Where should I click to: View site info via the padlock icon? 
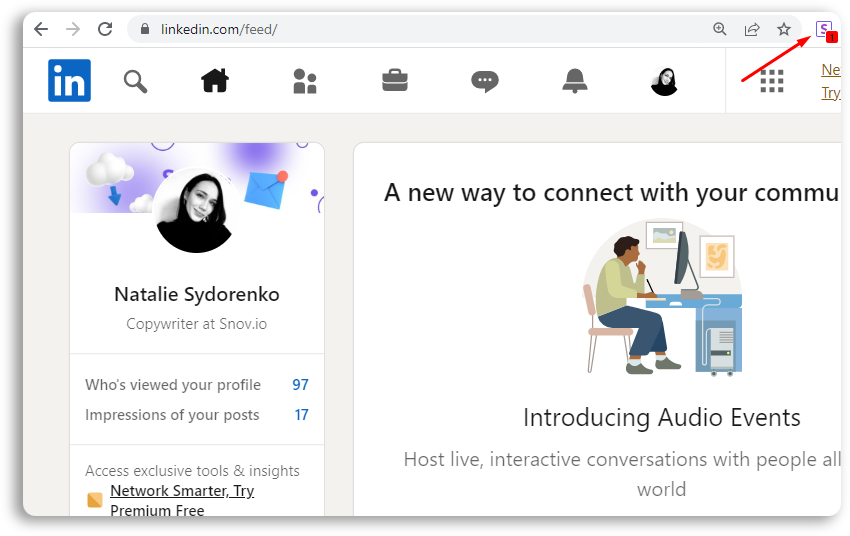(145, 29)
